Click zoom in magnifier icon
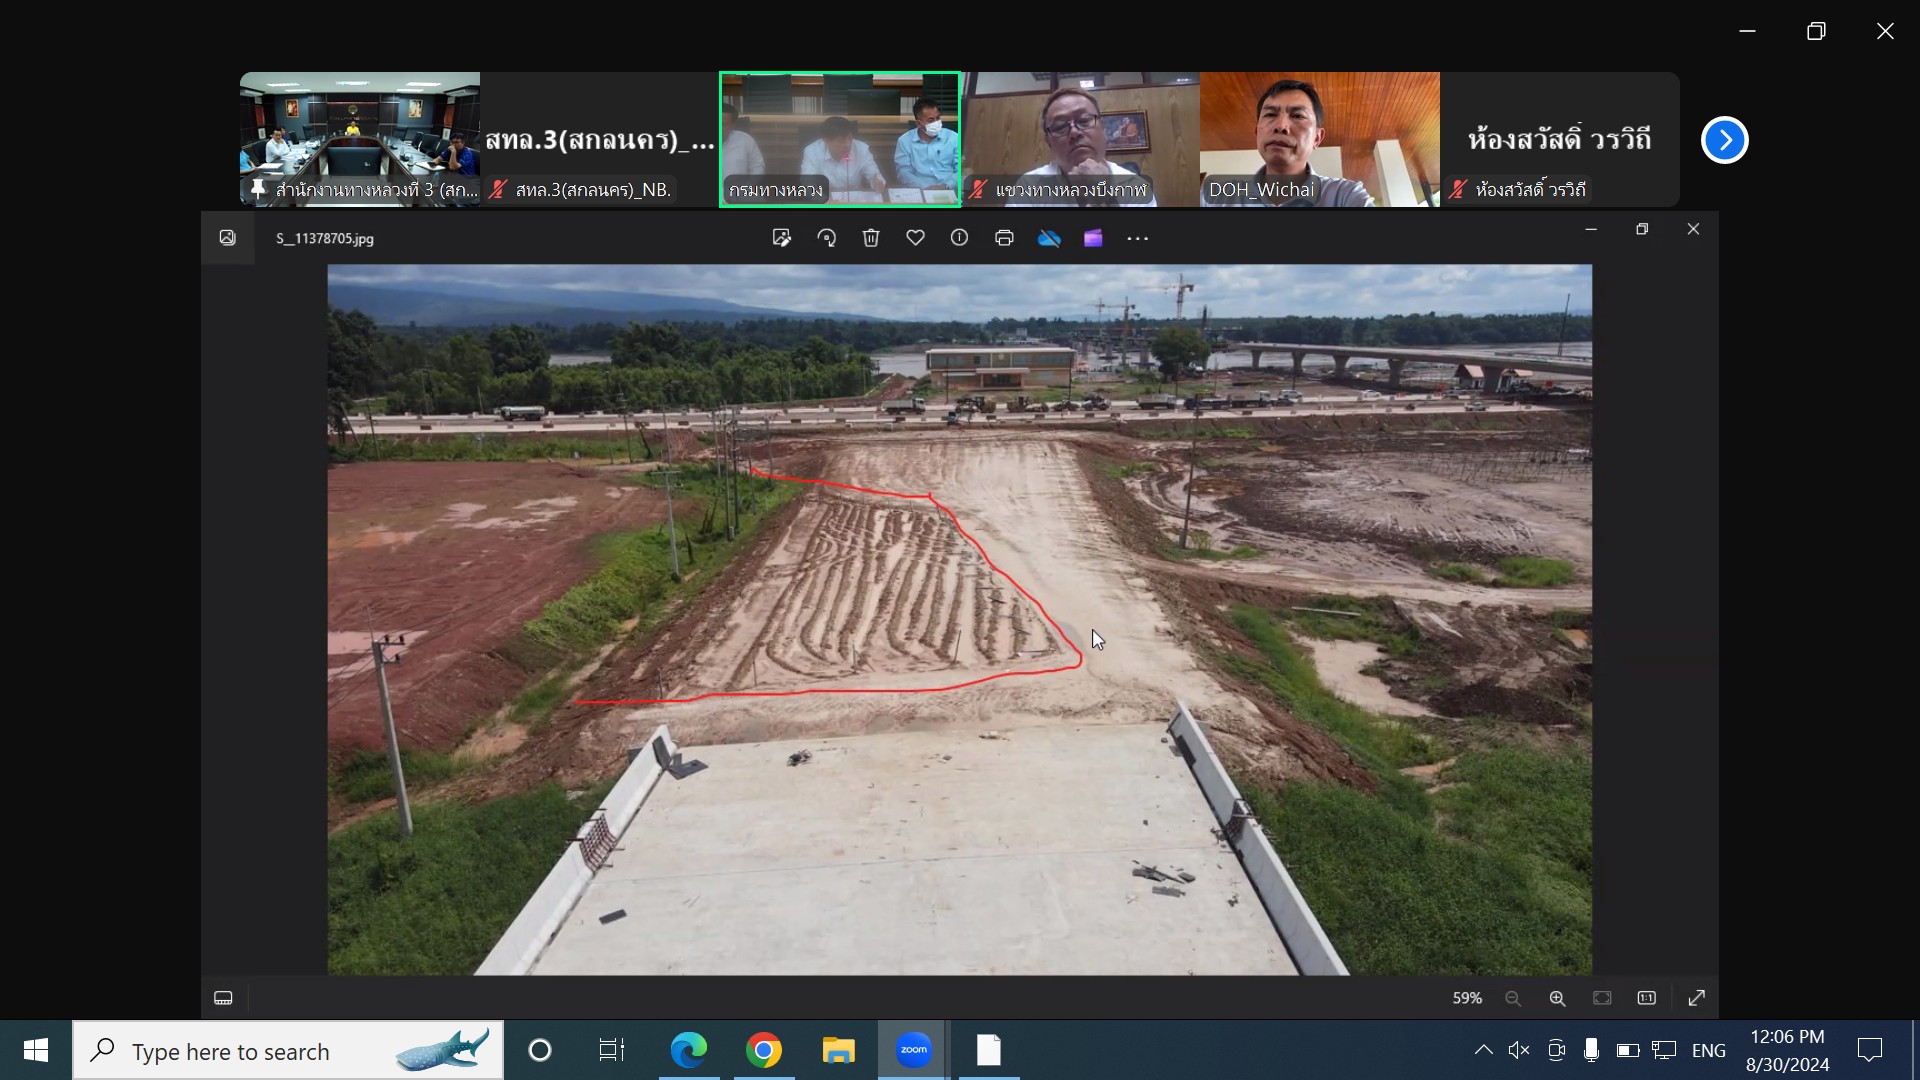The width and height of the screenshot is (1920, 1080). 1557,998
